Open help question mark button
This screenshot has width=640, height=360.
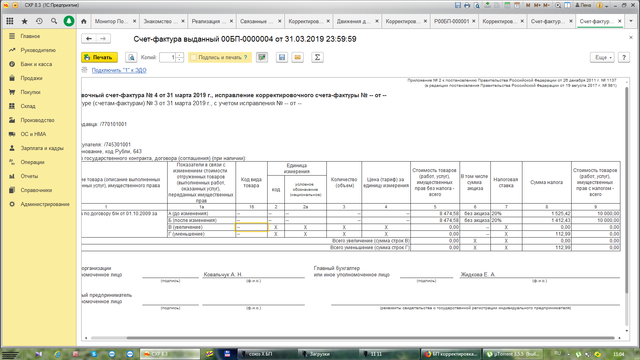tap(624, 58)
